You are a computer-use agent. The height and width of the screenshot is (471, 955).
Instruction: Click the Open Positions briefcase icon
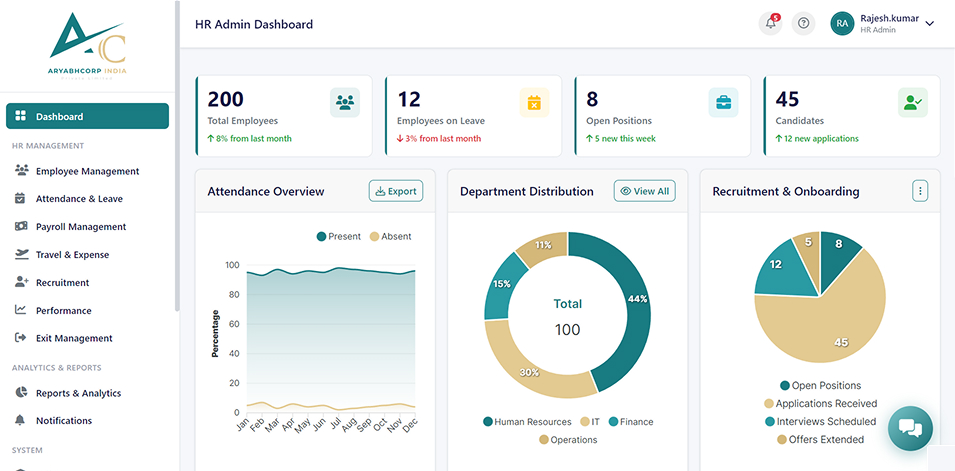point(723,102)
